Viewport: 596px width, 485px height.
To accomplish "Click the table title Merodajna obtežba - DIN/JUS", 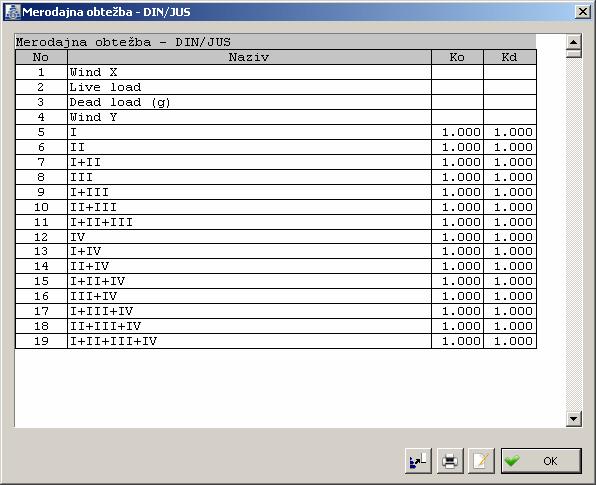I will click(123, 42).
